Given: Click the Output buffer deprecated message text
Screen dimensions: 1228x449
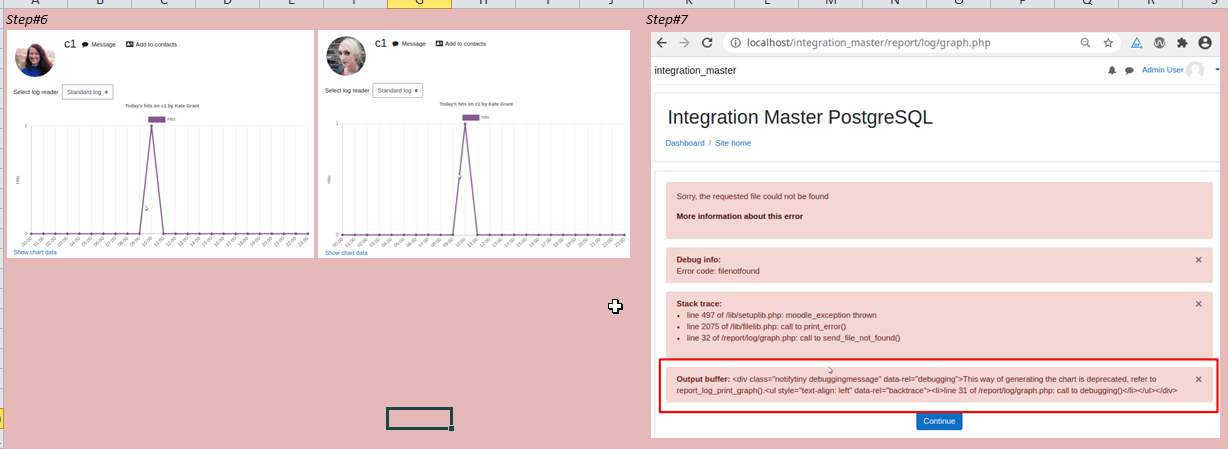Looking at the screenshot, I should [926, 384].
